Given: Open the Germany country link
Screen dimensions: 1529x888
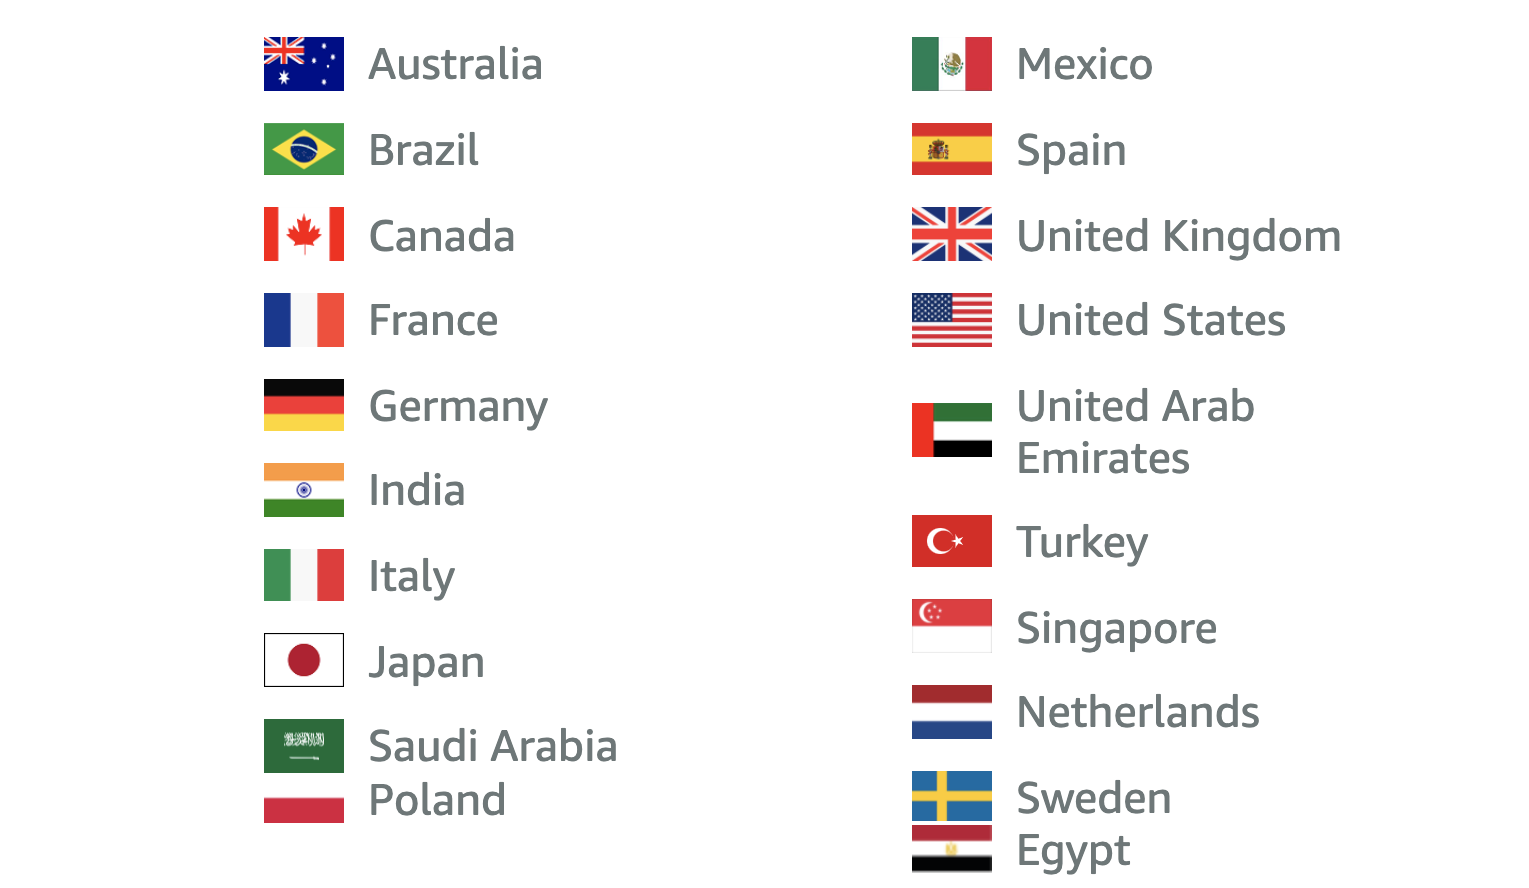Looking at the screenshot, I should [x=458, y=407].
